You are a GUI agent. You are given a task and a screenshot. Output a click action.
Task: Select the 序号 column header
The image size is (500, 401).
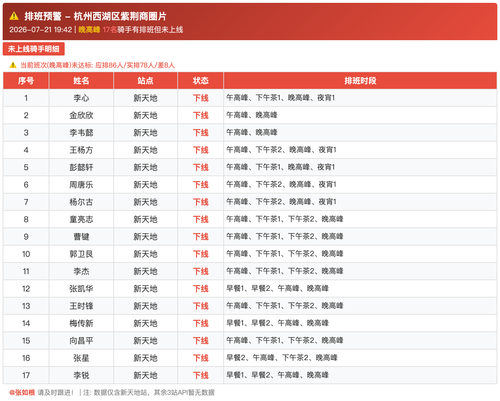(26, 81)
